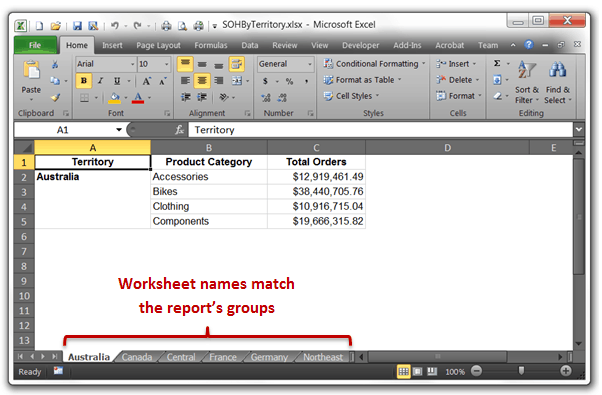
Task: Click the Decrease Font Size icon
Action: tap(163, 81)
